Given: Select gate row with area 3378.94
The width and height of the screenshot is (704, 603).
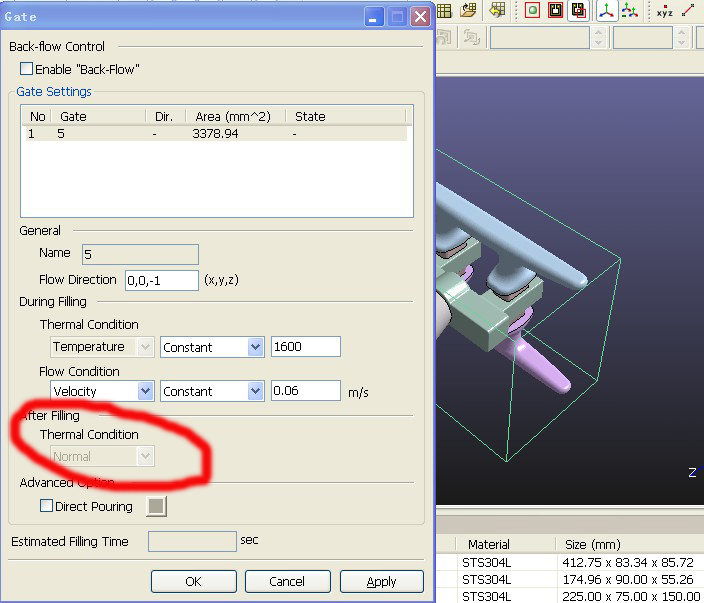Looking at the screenshot, I should (216, 134).
